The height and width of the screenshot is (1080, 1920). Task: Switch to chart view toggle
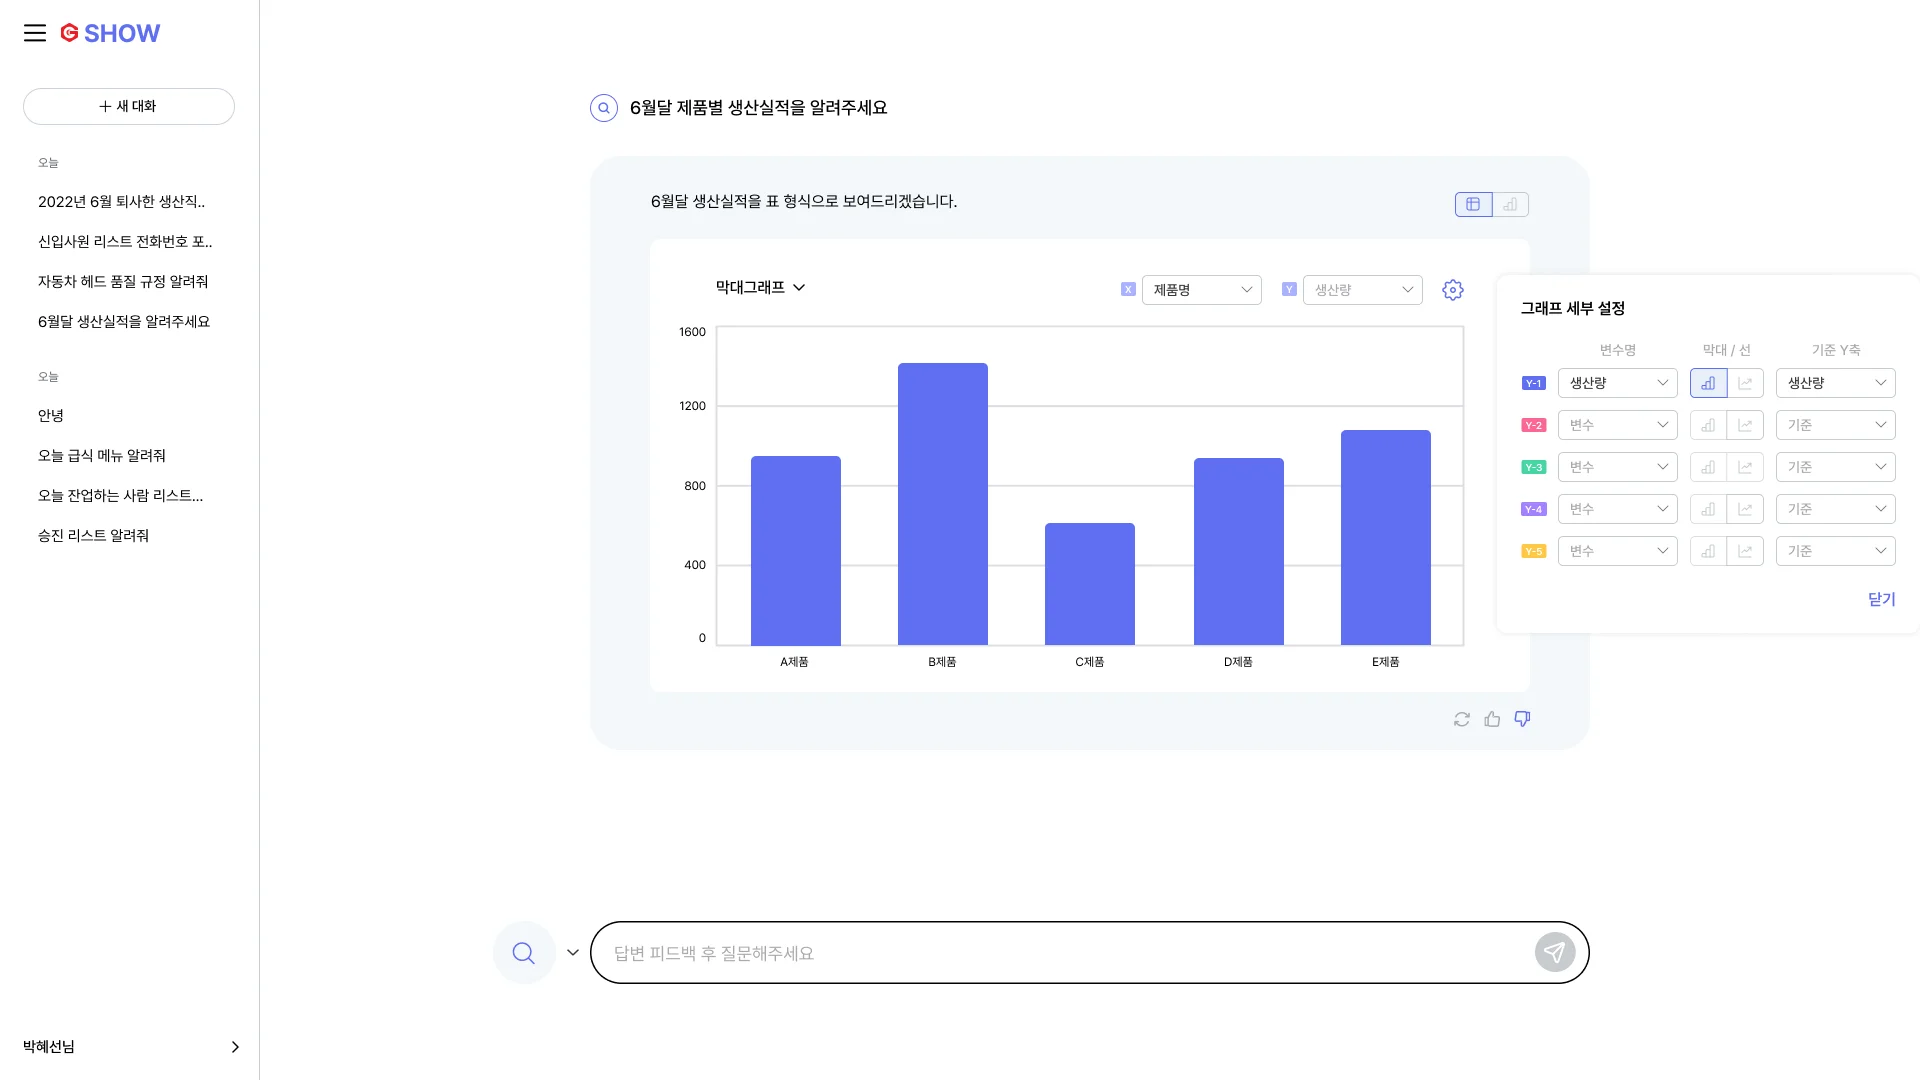tap(1510, 204)
